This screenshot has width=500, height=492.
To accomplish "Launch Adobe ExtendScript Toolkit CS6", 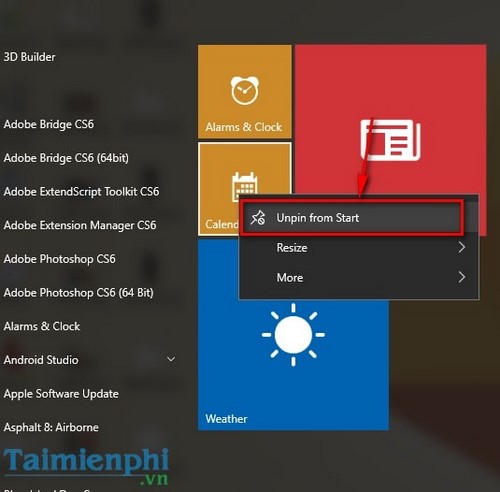I will pyautogui.click(x=81, y=192).
